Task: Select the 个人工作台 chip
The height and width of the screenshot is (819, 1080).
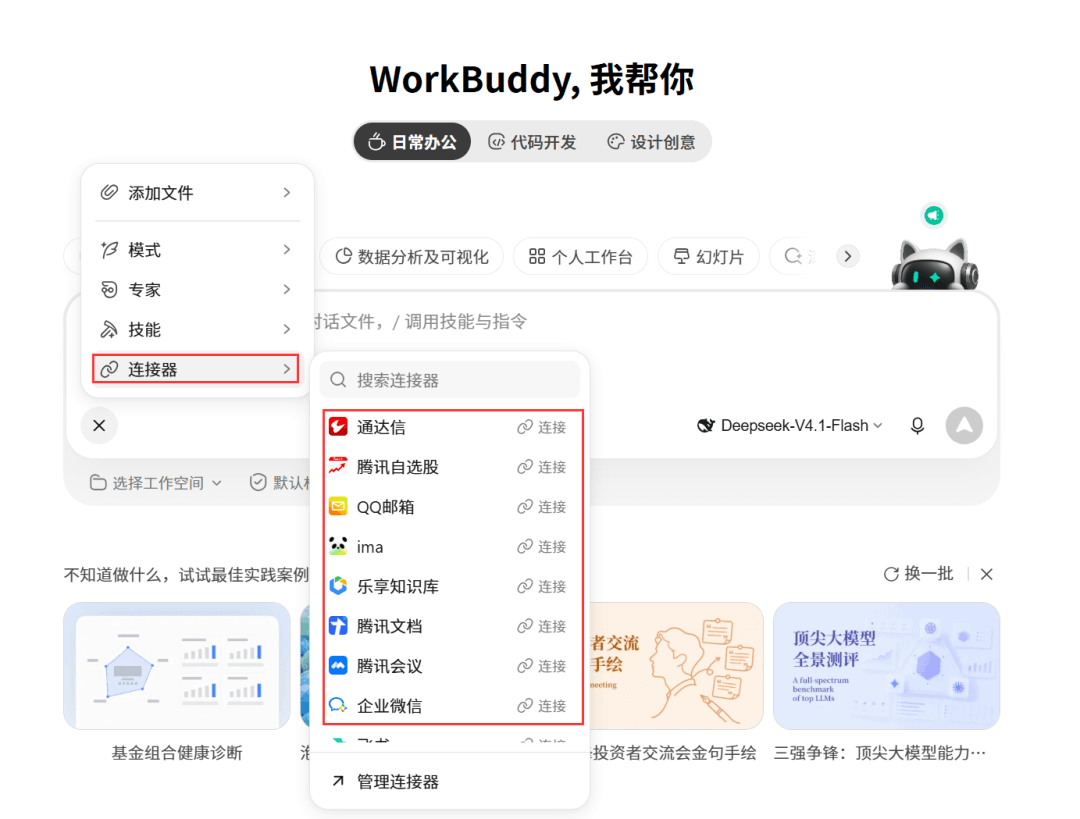Action: click(x=581, y=257)
